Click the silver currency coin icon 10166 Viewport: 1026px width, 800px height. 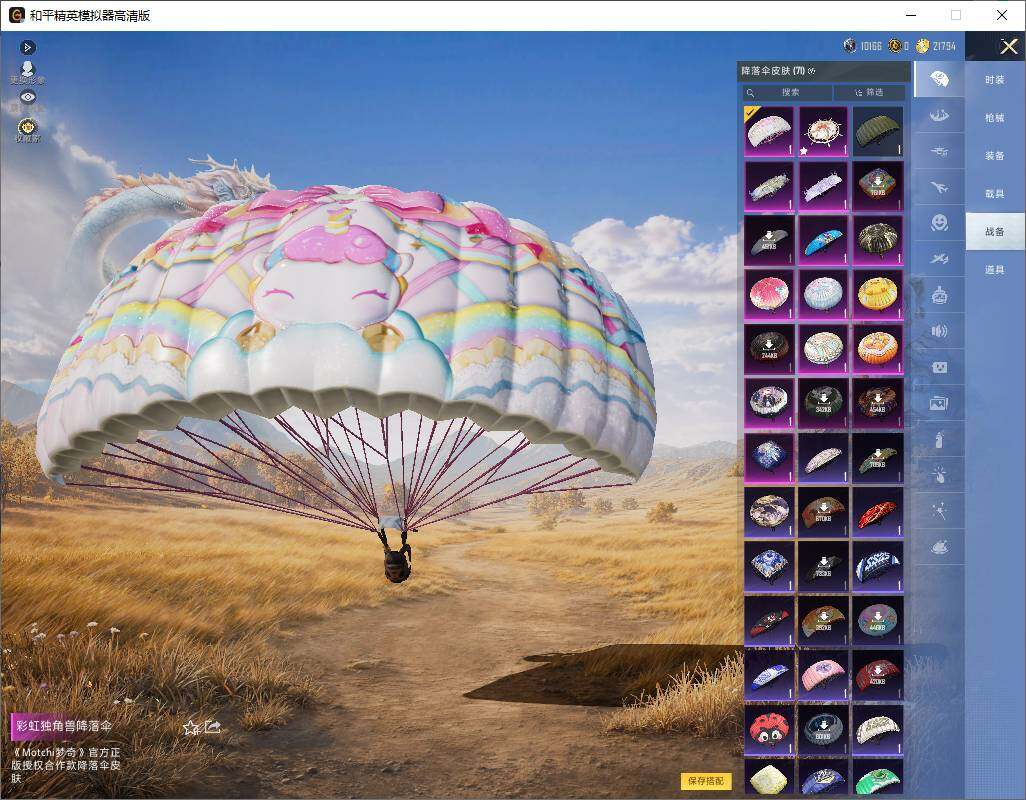[x=850, y=46]
